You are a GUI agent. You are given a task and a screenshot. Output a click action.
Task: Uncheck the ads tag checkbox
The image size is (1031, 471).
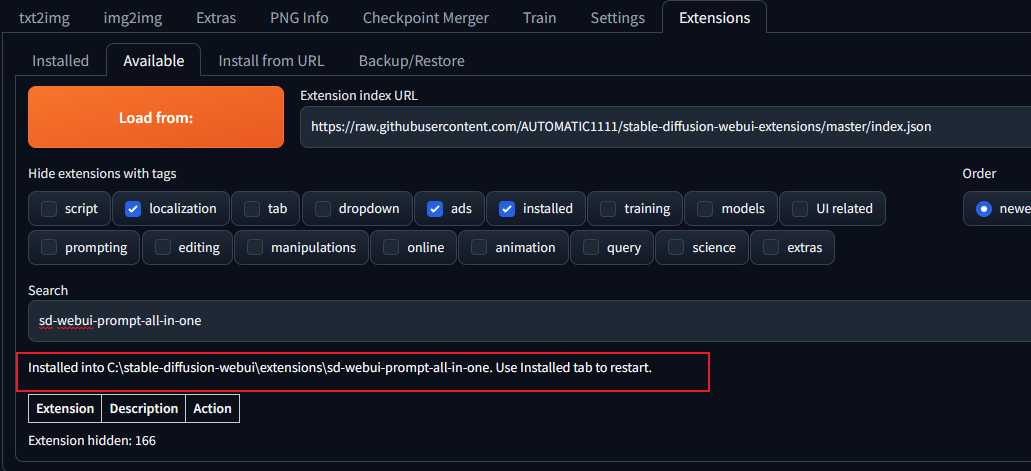[435, 209]
